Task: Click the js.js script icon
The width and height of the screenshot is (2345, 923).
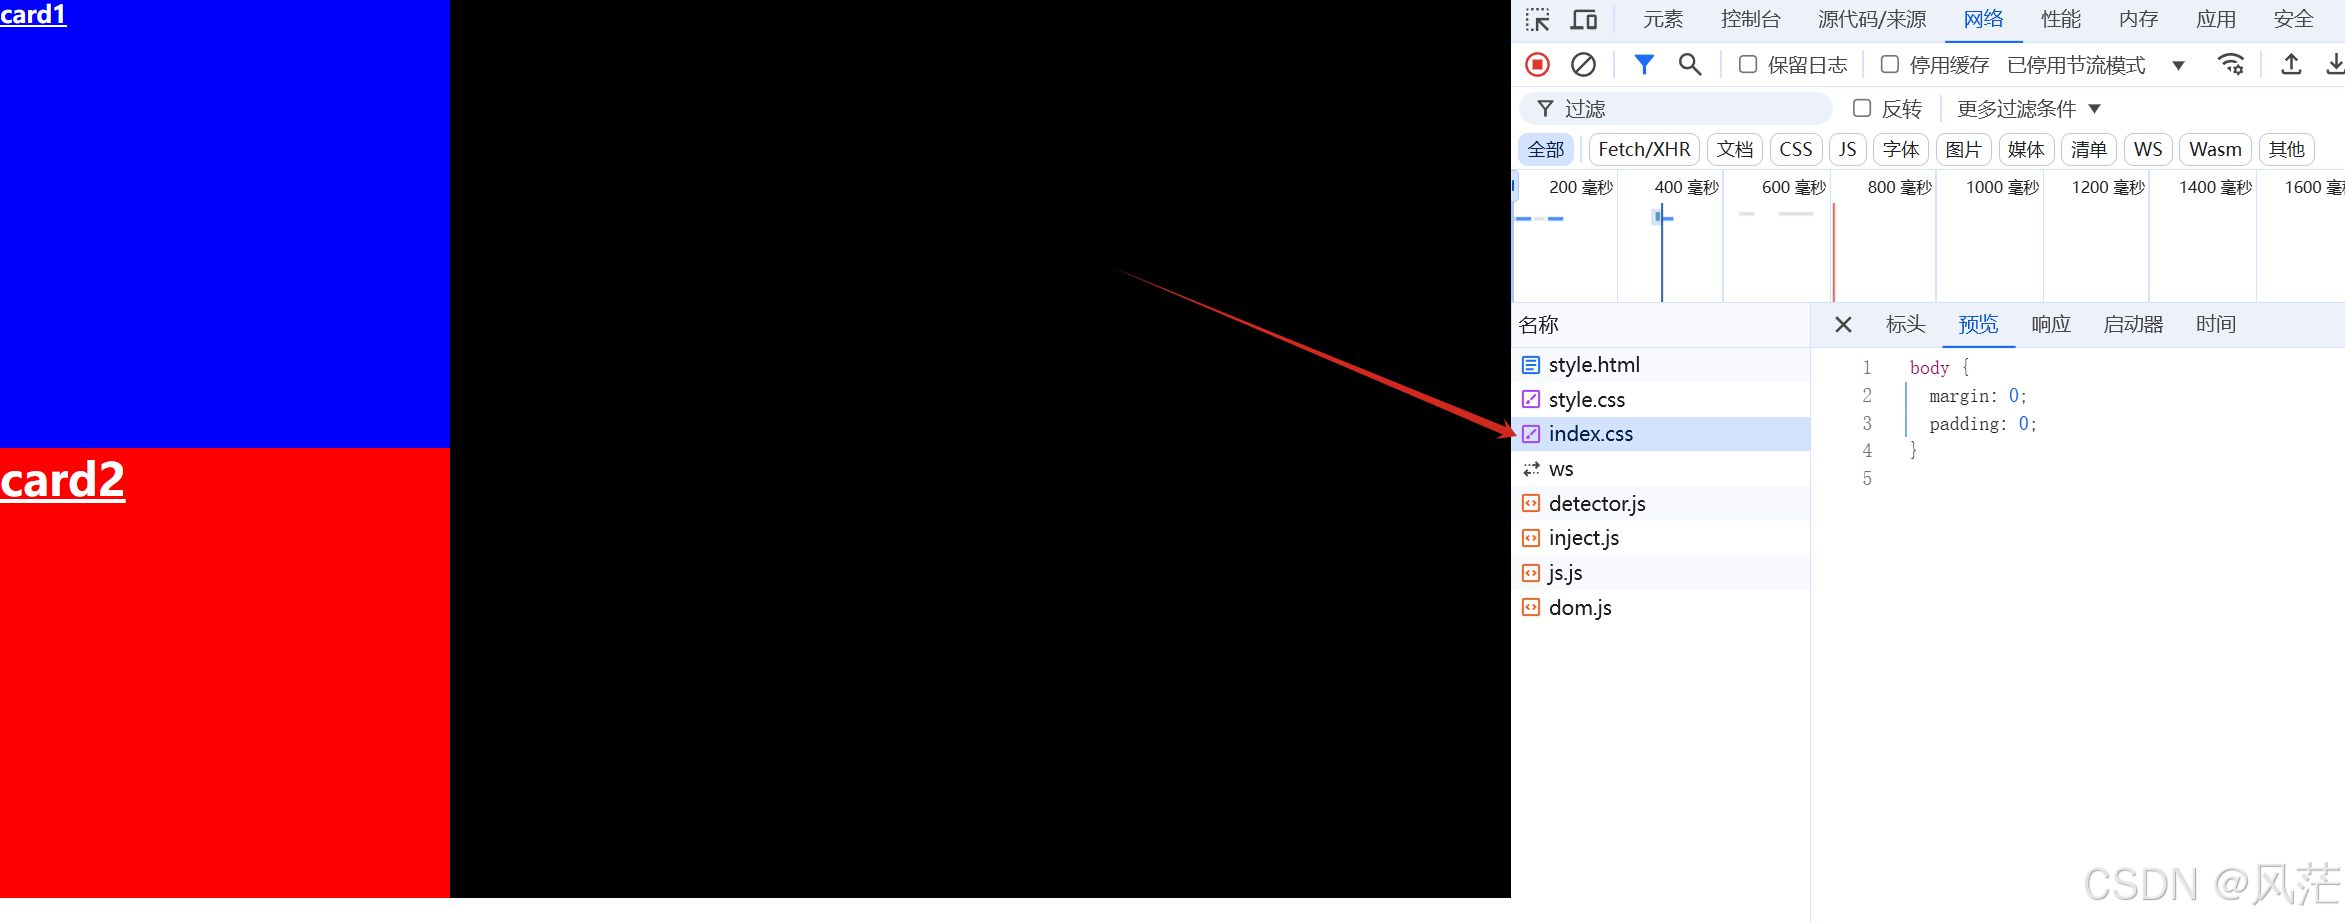Action: (1531, 573)
